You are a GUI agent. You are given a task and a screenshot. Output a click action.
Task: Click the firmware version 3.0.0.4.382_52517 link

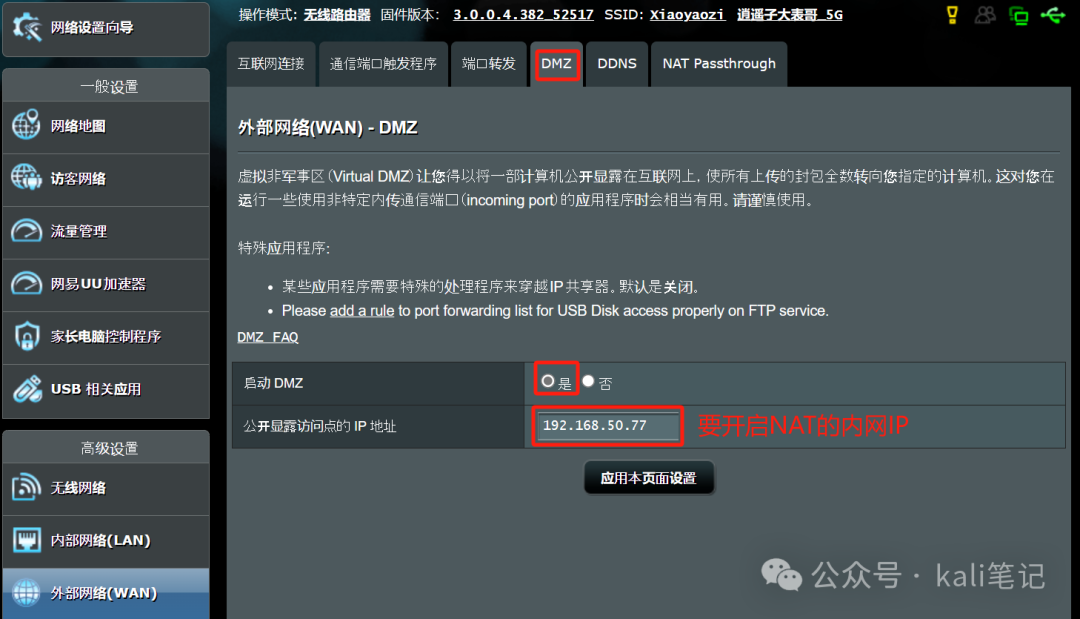523,14
